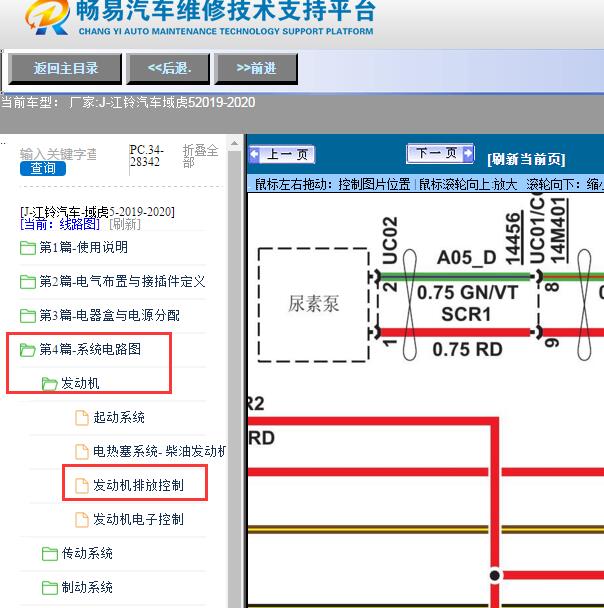Expand the 制动系统 subfolder label

tap(87, 587)
